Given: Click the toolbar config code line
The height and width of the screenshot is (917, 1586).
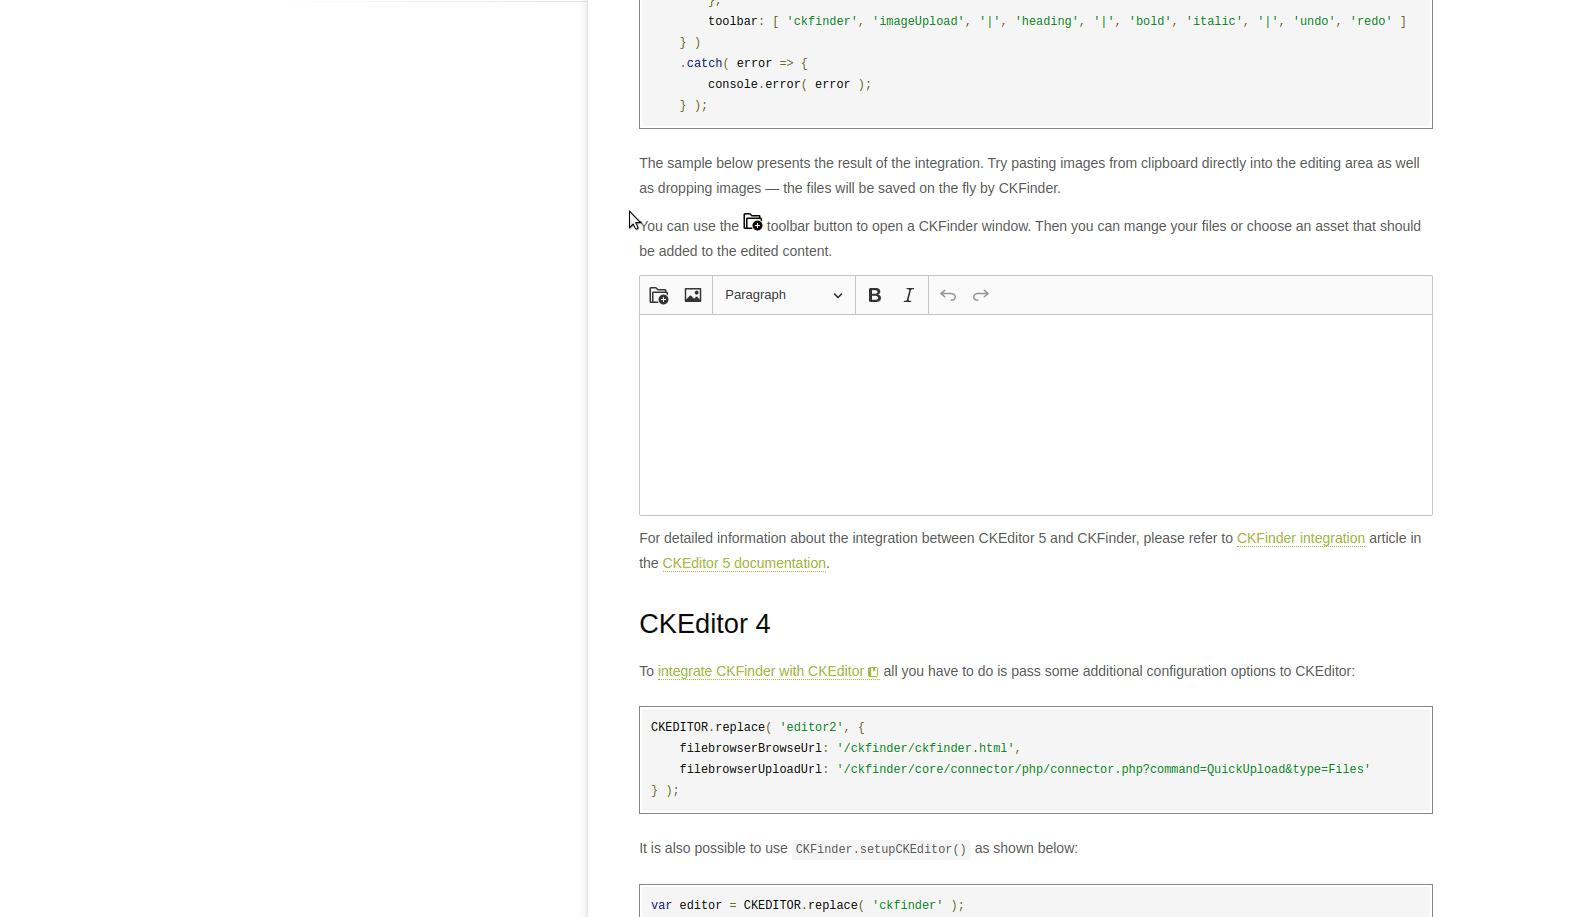Looking at the screenshot, I should 1057,21.
